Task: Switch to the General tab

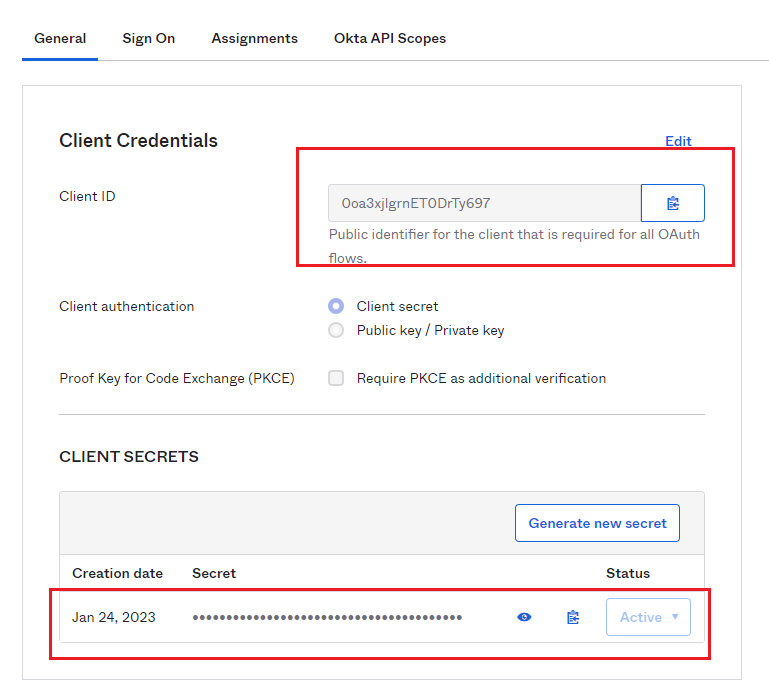Action: [60, 38]
